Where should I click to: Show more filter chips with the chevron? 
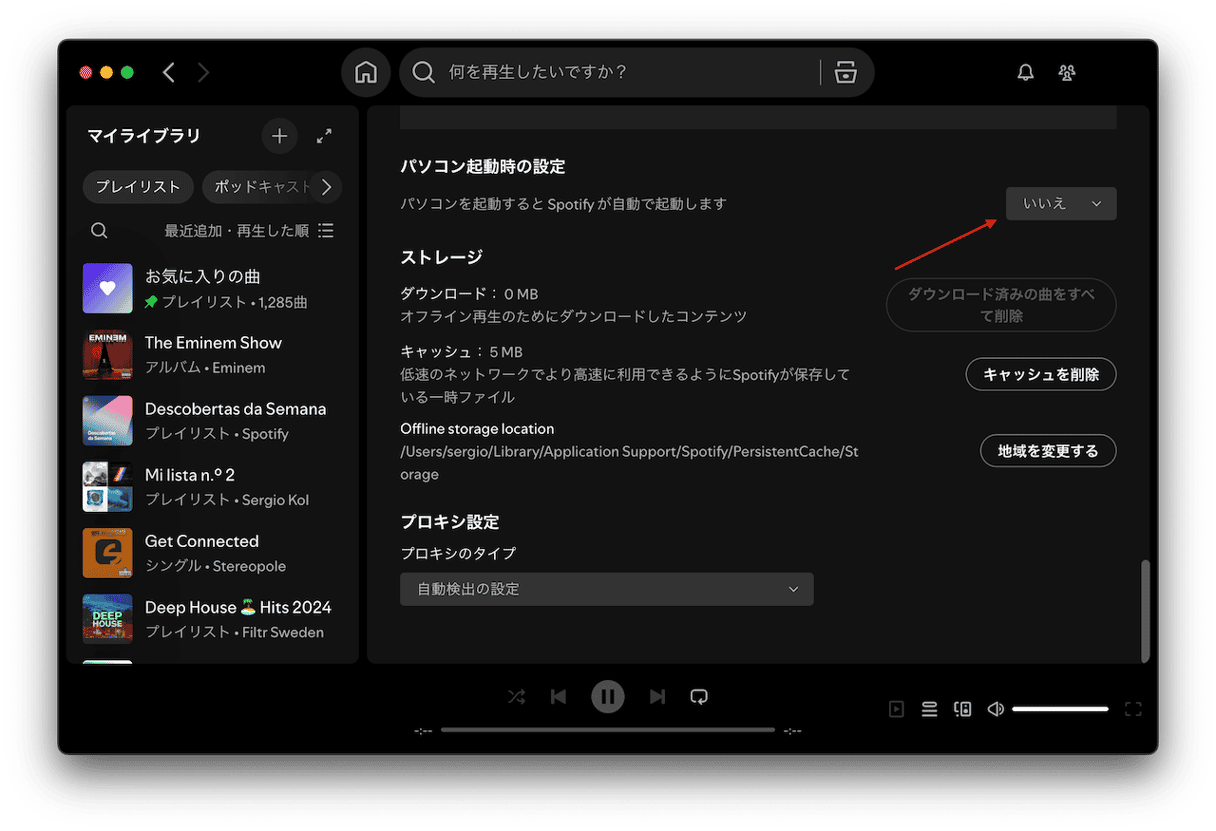click(326, 187)
